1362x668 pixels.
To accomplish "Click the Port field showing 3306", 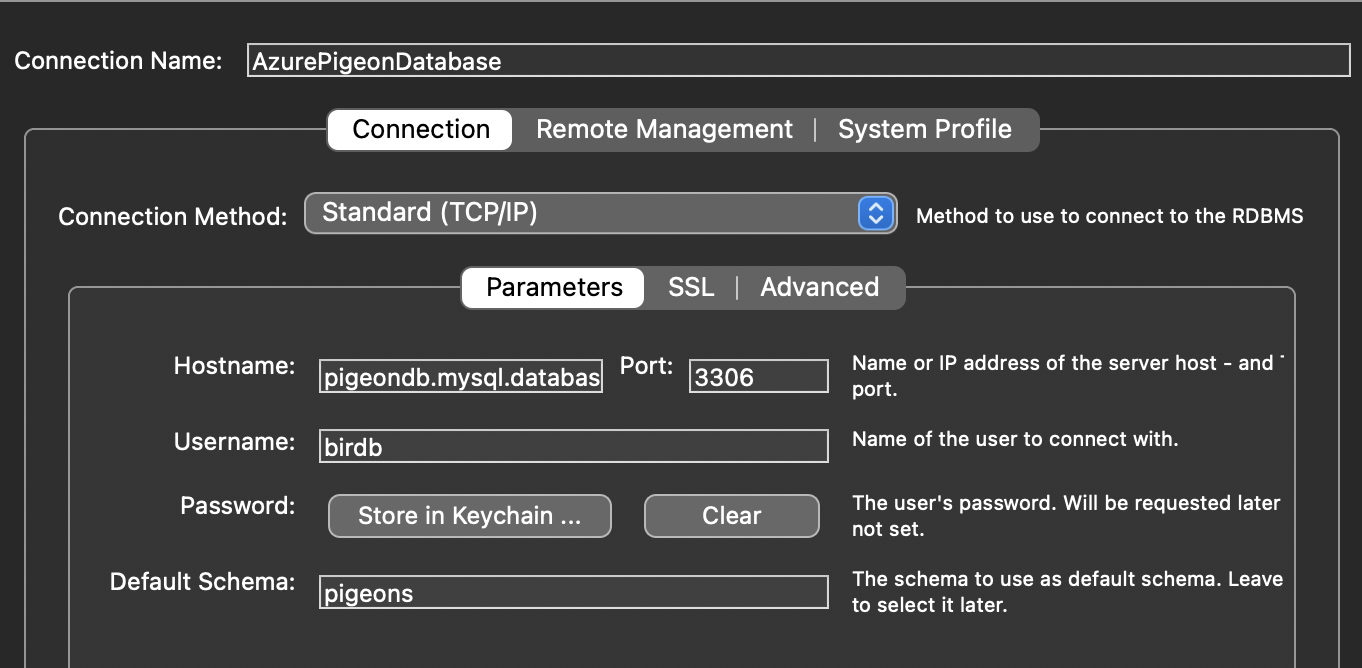I will coord(759,376).
